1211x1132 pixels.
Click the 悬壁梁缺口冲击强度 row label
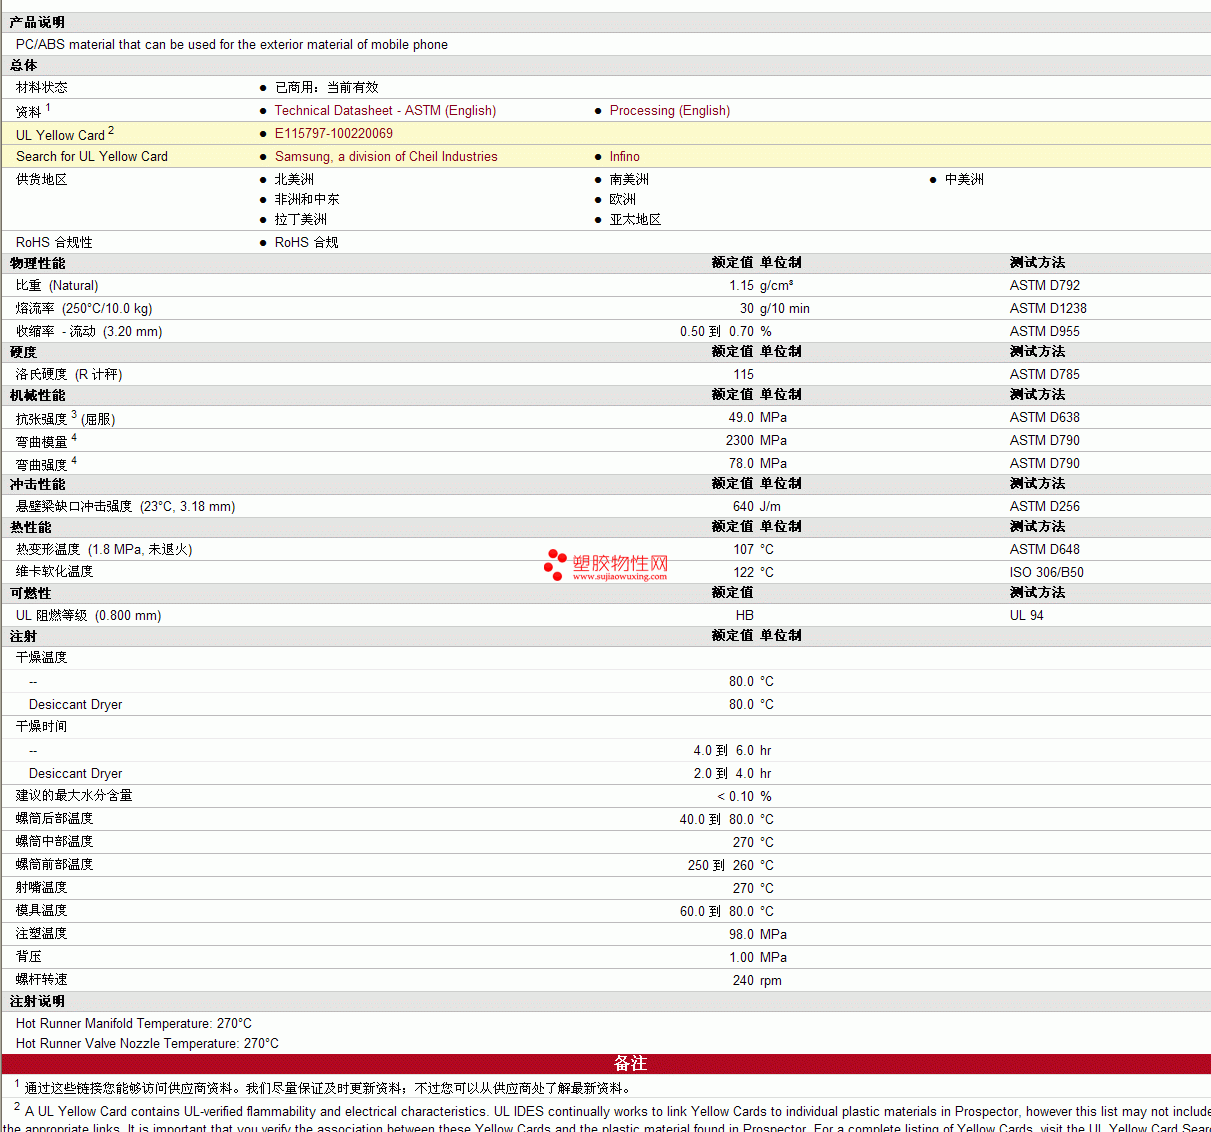[126, 507]
